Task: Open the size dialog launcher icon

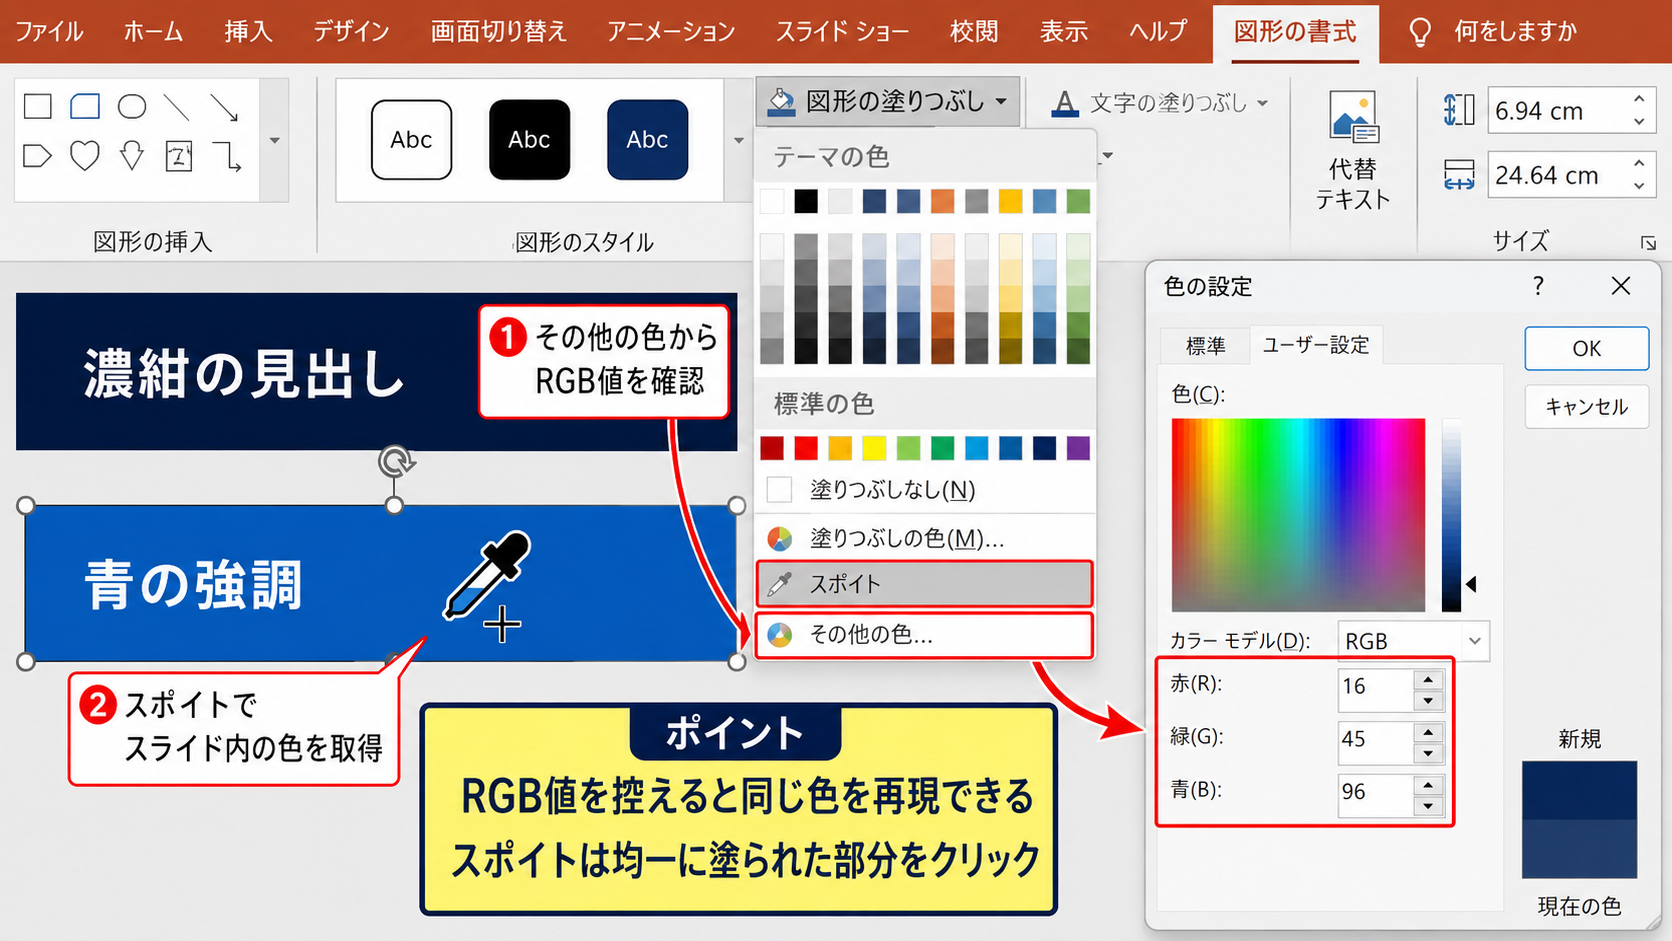Action: pos(1648,243)
